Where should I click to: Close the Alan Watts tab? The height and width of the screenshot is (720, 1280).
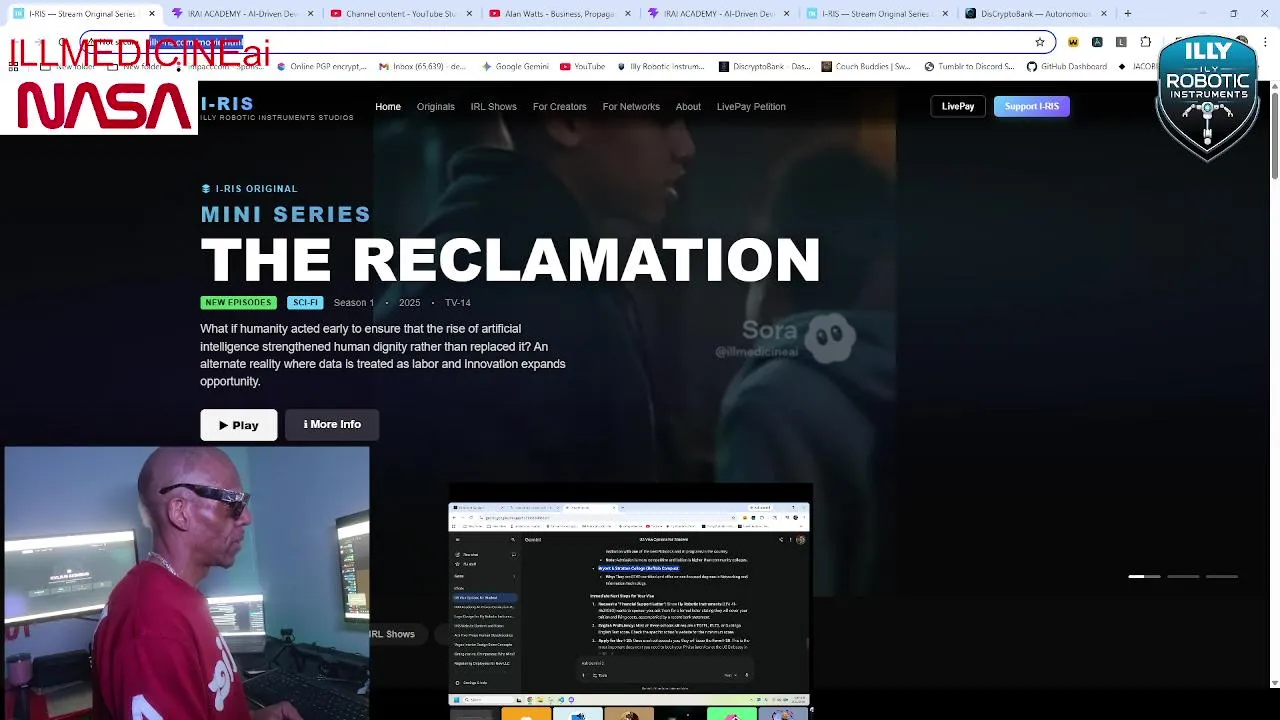[x=629, y=14]
